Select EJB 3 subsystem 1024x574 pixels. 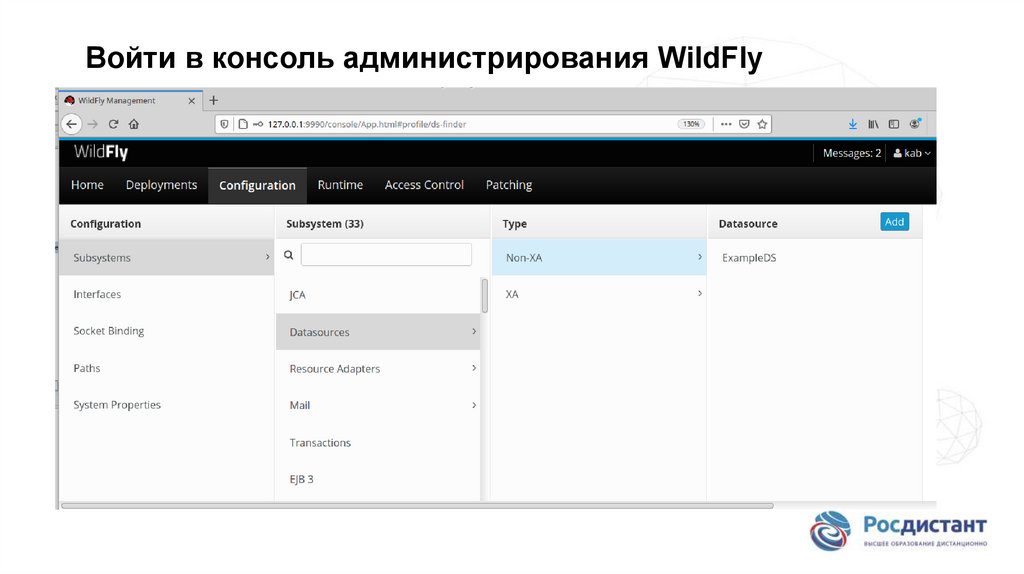tap(378, 479)
